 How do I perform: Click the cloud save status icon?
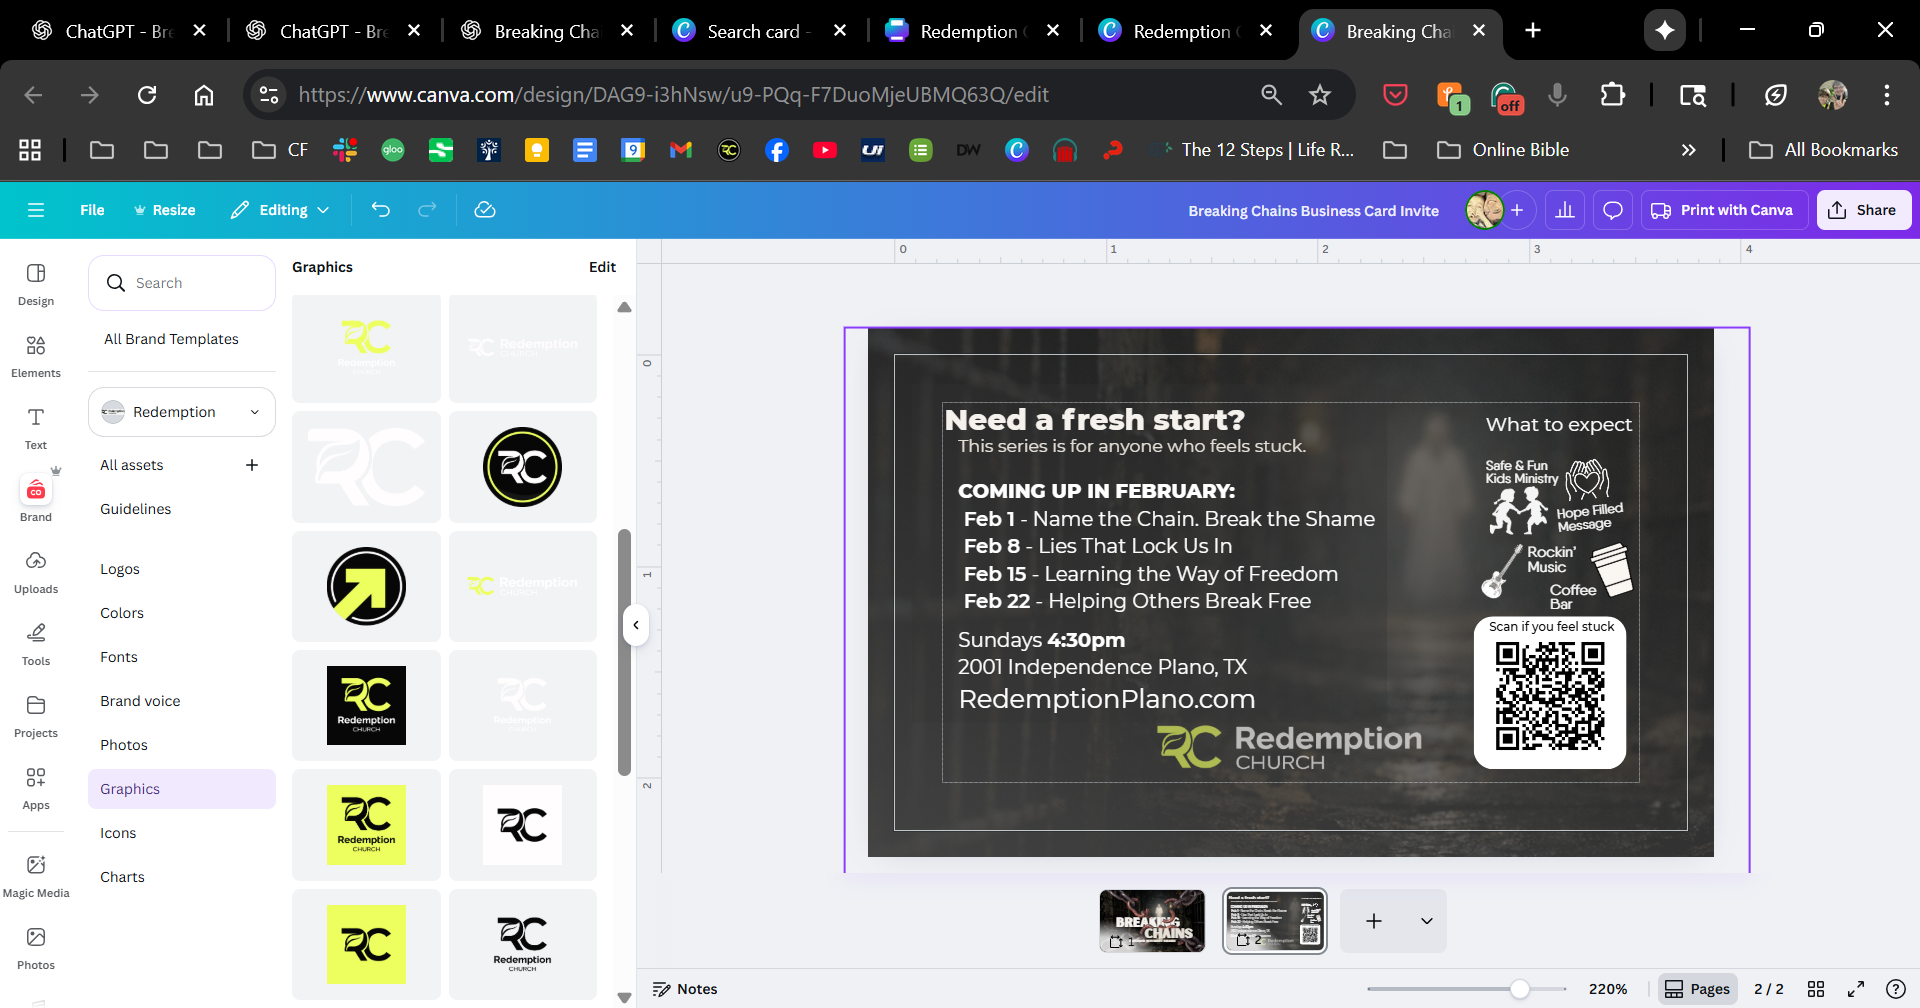click(x=485, y=210)
